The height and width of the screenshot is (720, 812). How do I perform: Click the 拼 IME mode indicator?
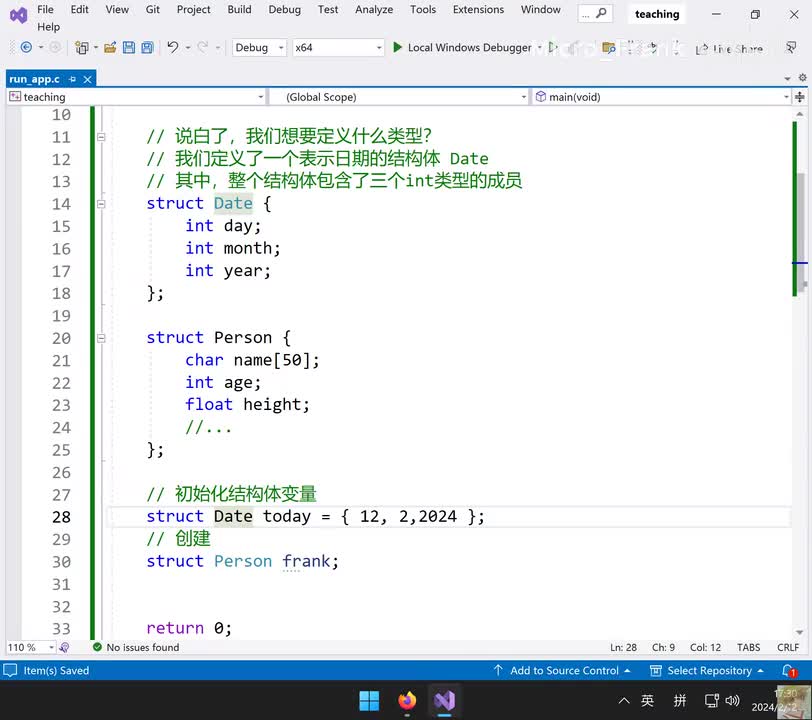[x=679, y=701]
